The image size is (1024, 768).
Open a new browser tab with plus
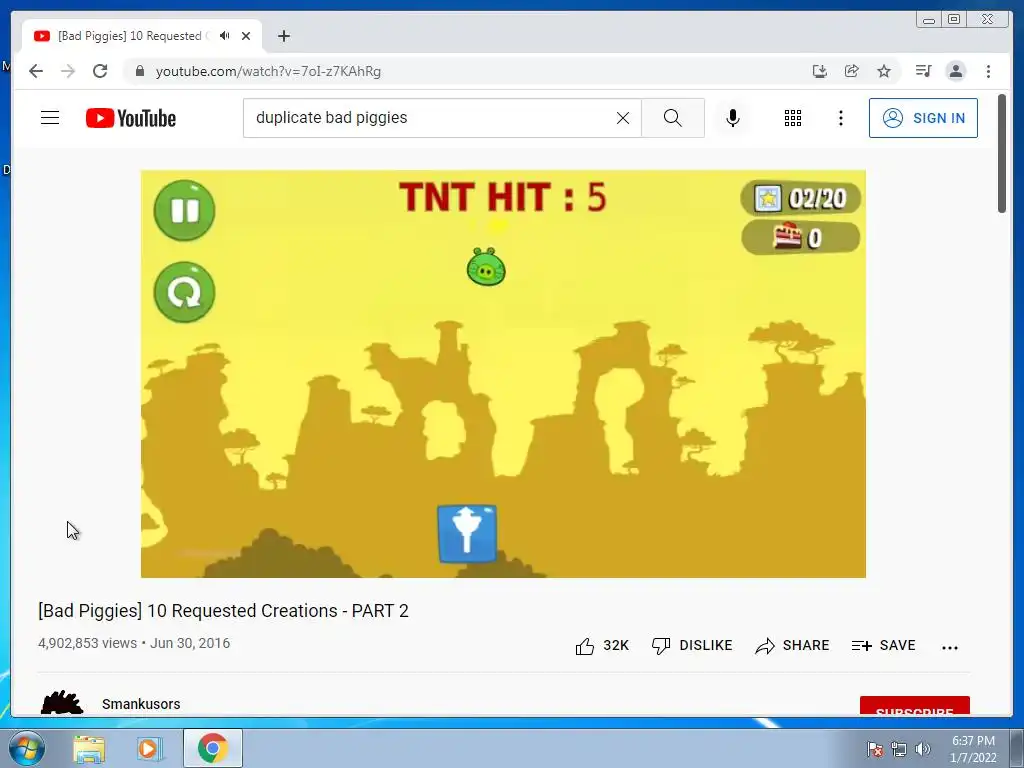283,36
